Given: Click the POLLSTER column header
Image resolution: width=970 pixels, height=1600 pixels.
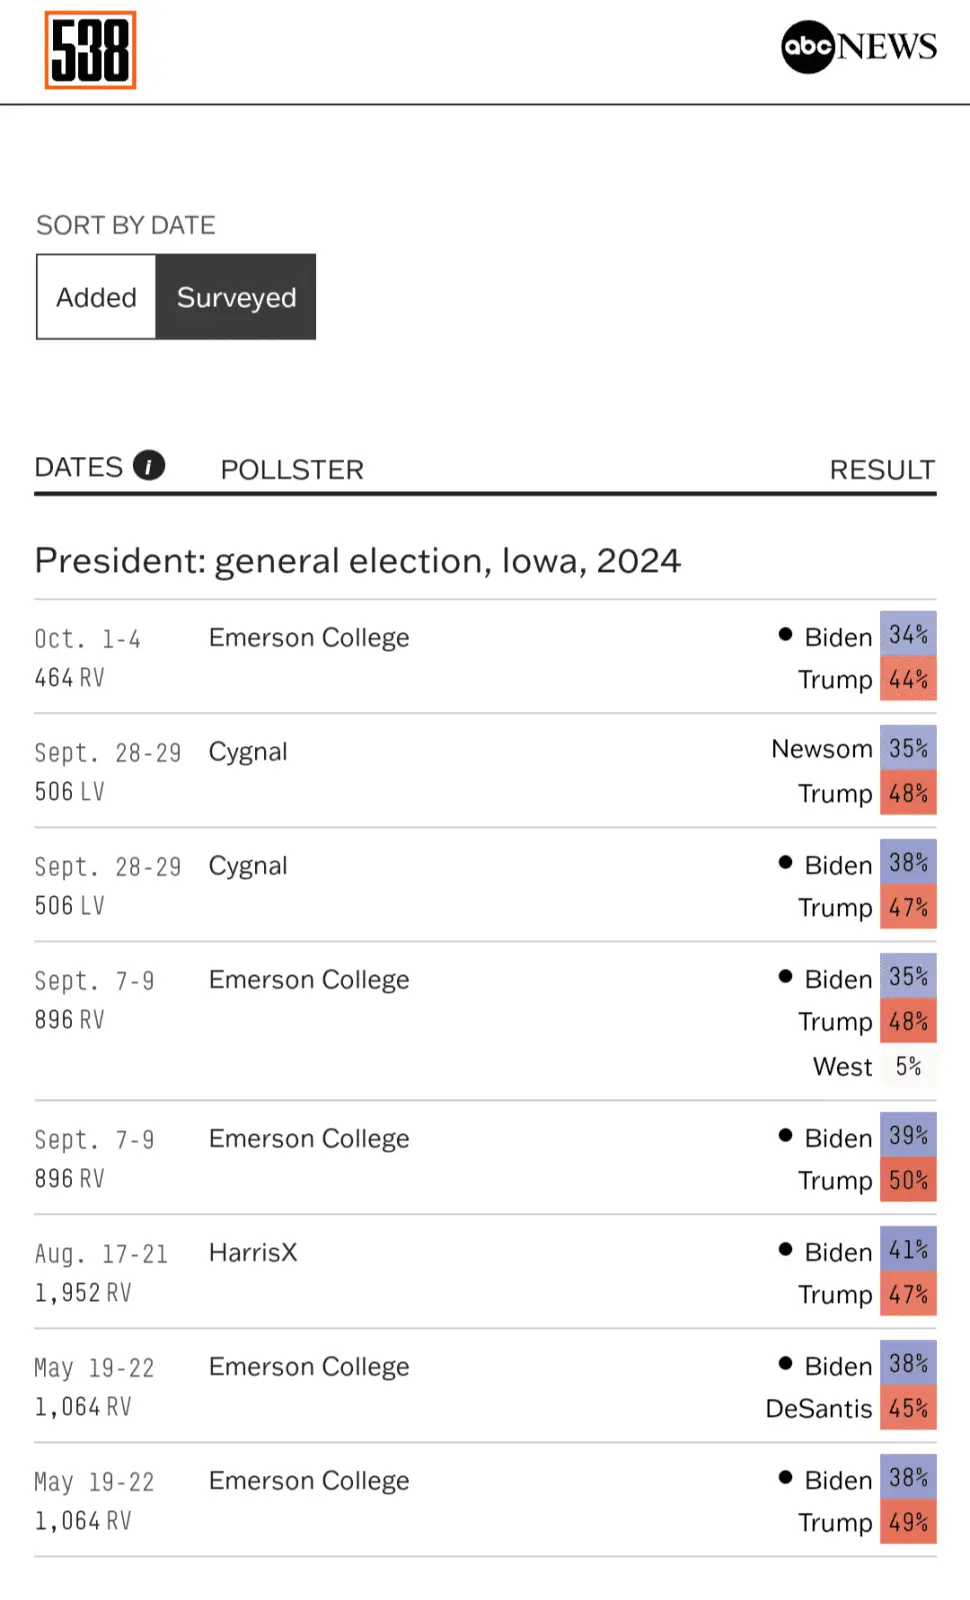Looking at the screenshot, I should coord(292,470).
